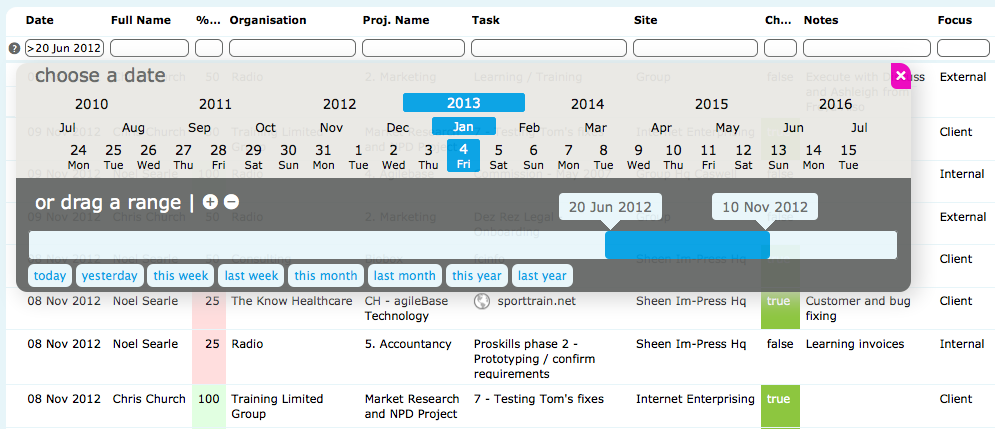Viewport: 995px width, 429px height.
Task: Click the 'last month' shortcut button
Action: coord(404,276)
